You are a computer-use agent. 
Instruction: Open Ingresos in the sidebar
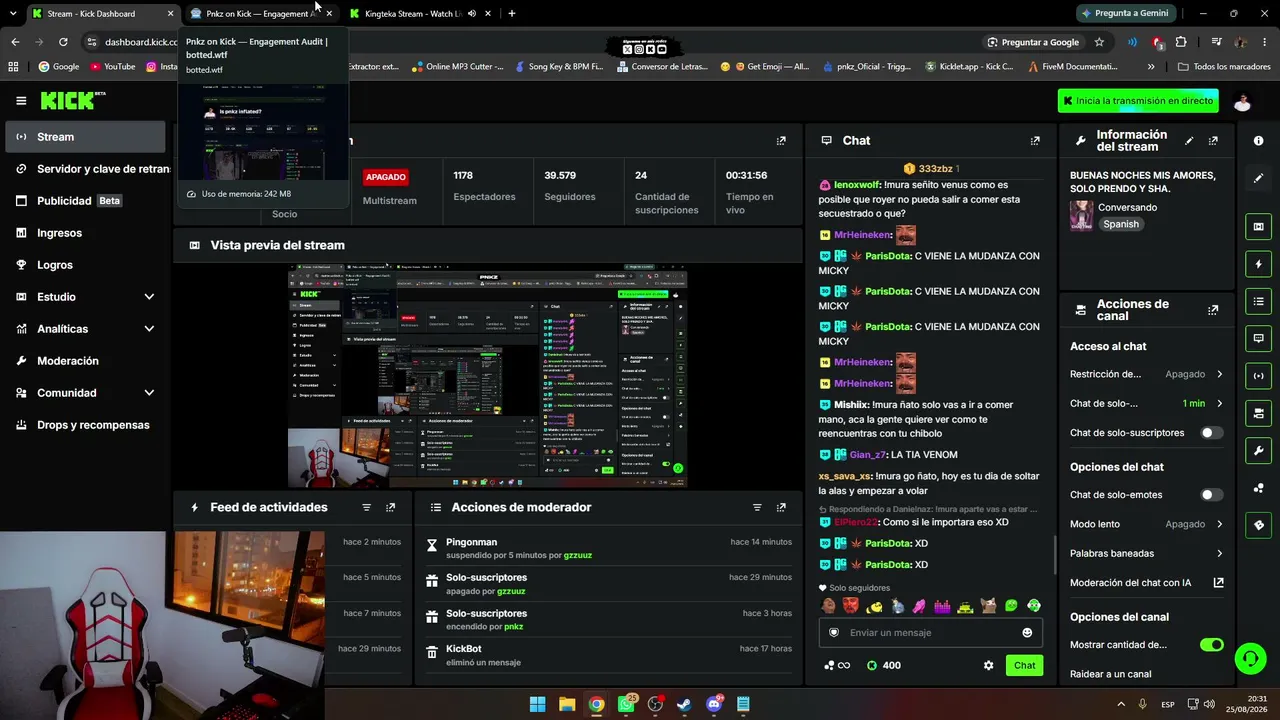tap(85, 233)
